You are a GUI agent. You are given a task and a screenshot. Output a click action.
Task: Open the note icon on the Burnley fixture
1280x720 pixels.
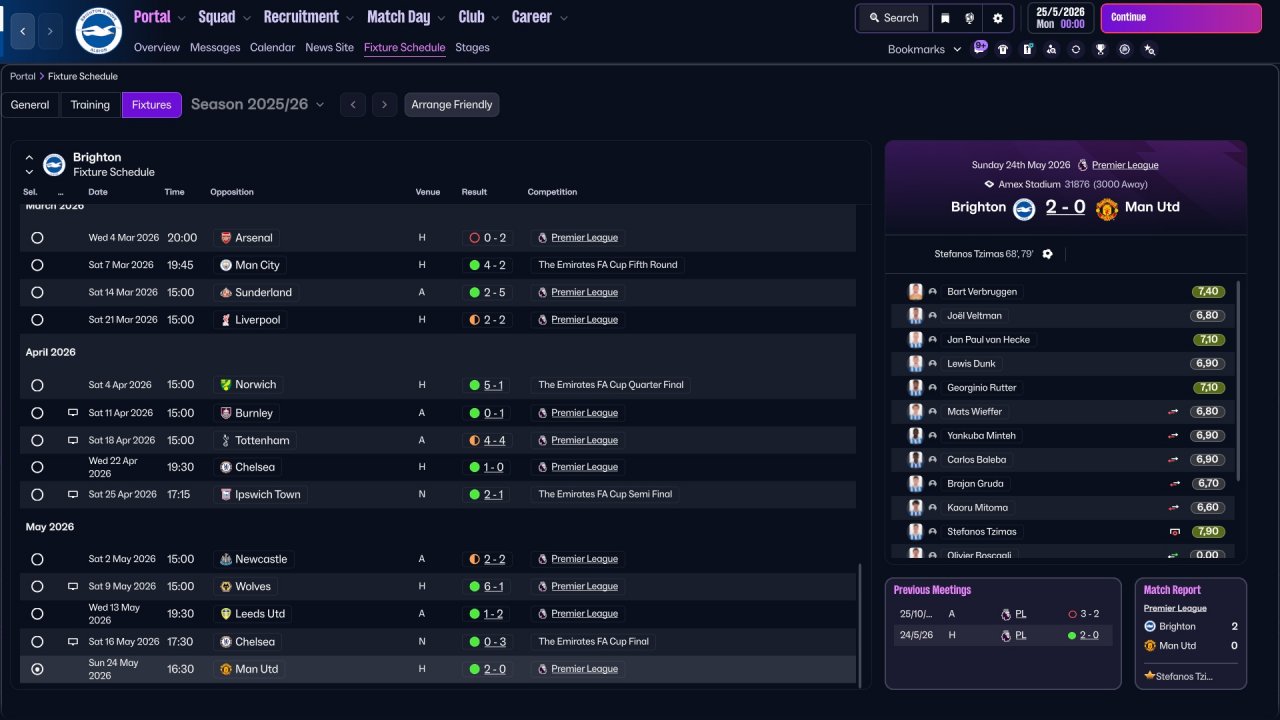(x=73, y=412)
